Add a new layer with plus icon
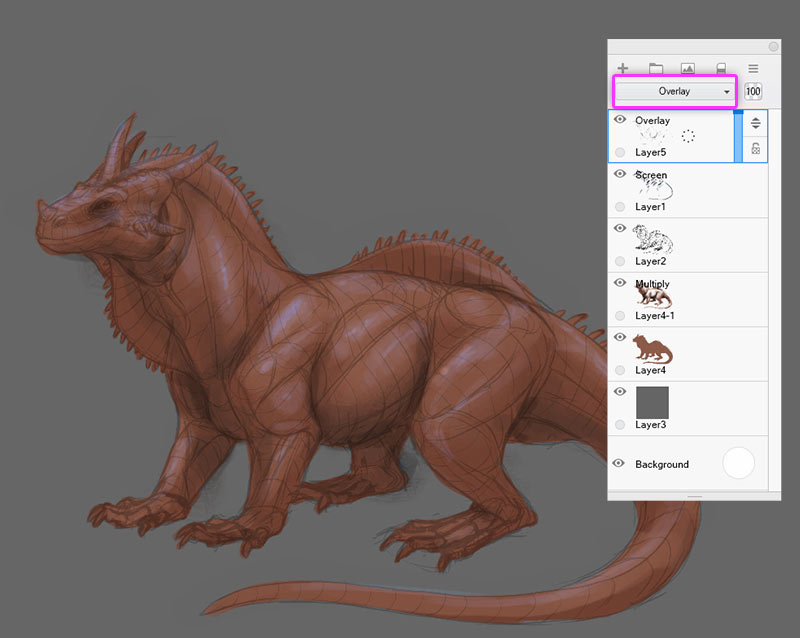 622,68
